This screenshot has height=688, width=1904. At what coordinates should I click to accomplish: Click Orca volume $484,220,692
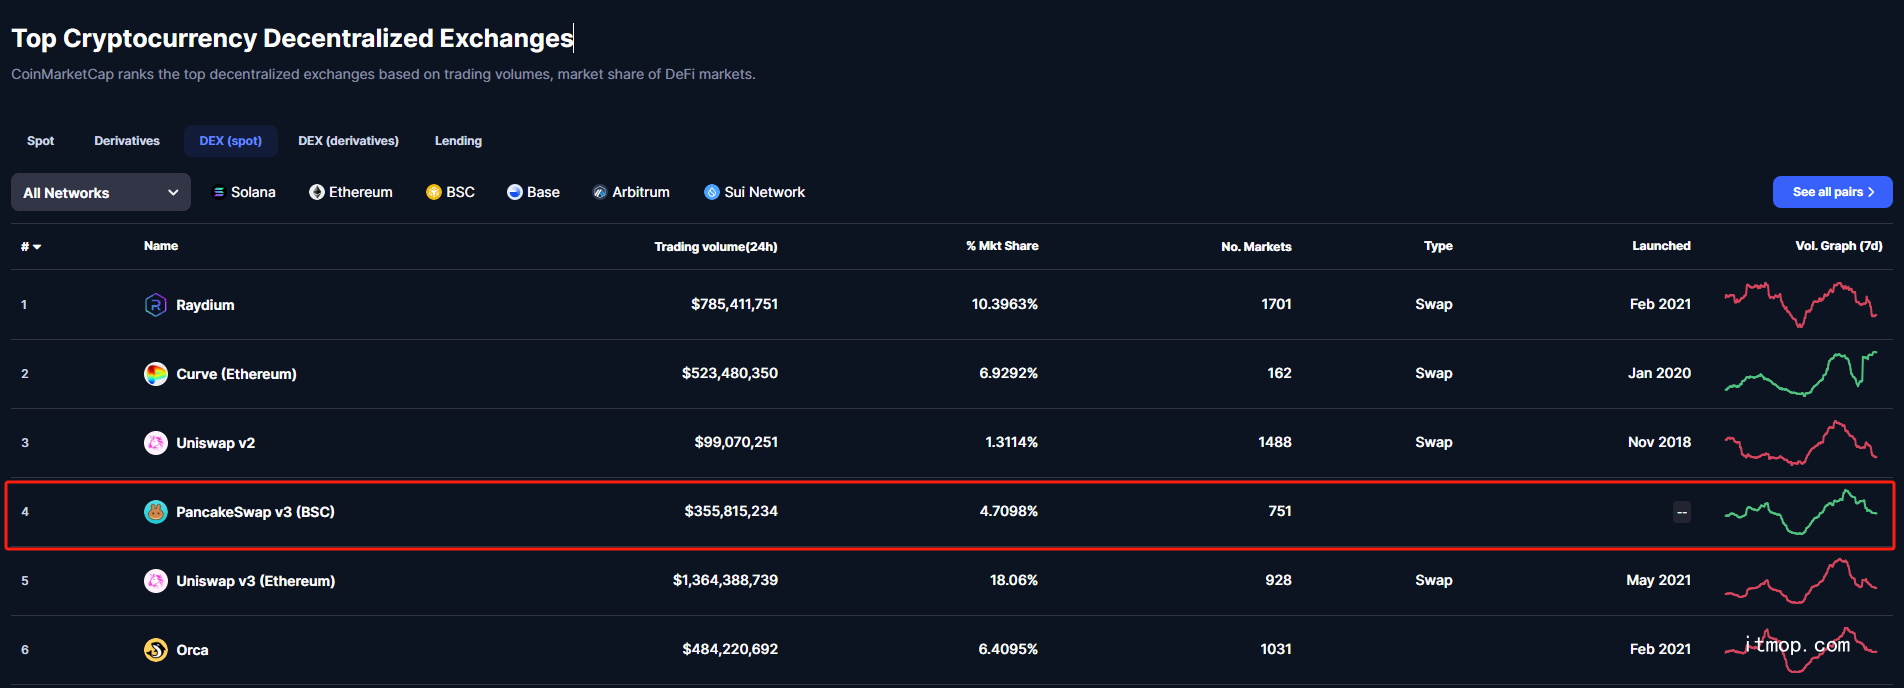[730, 649]
